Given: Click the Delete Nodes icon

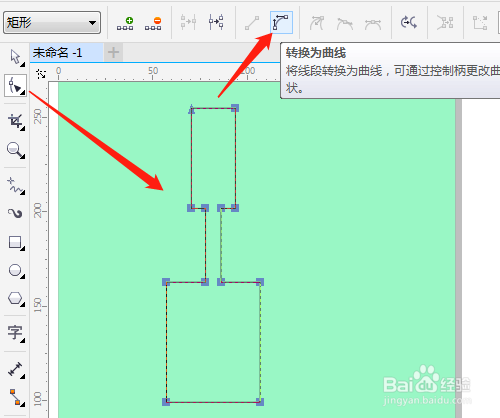Looking at the screenshot, I should [x=153, y=23].
